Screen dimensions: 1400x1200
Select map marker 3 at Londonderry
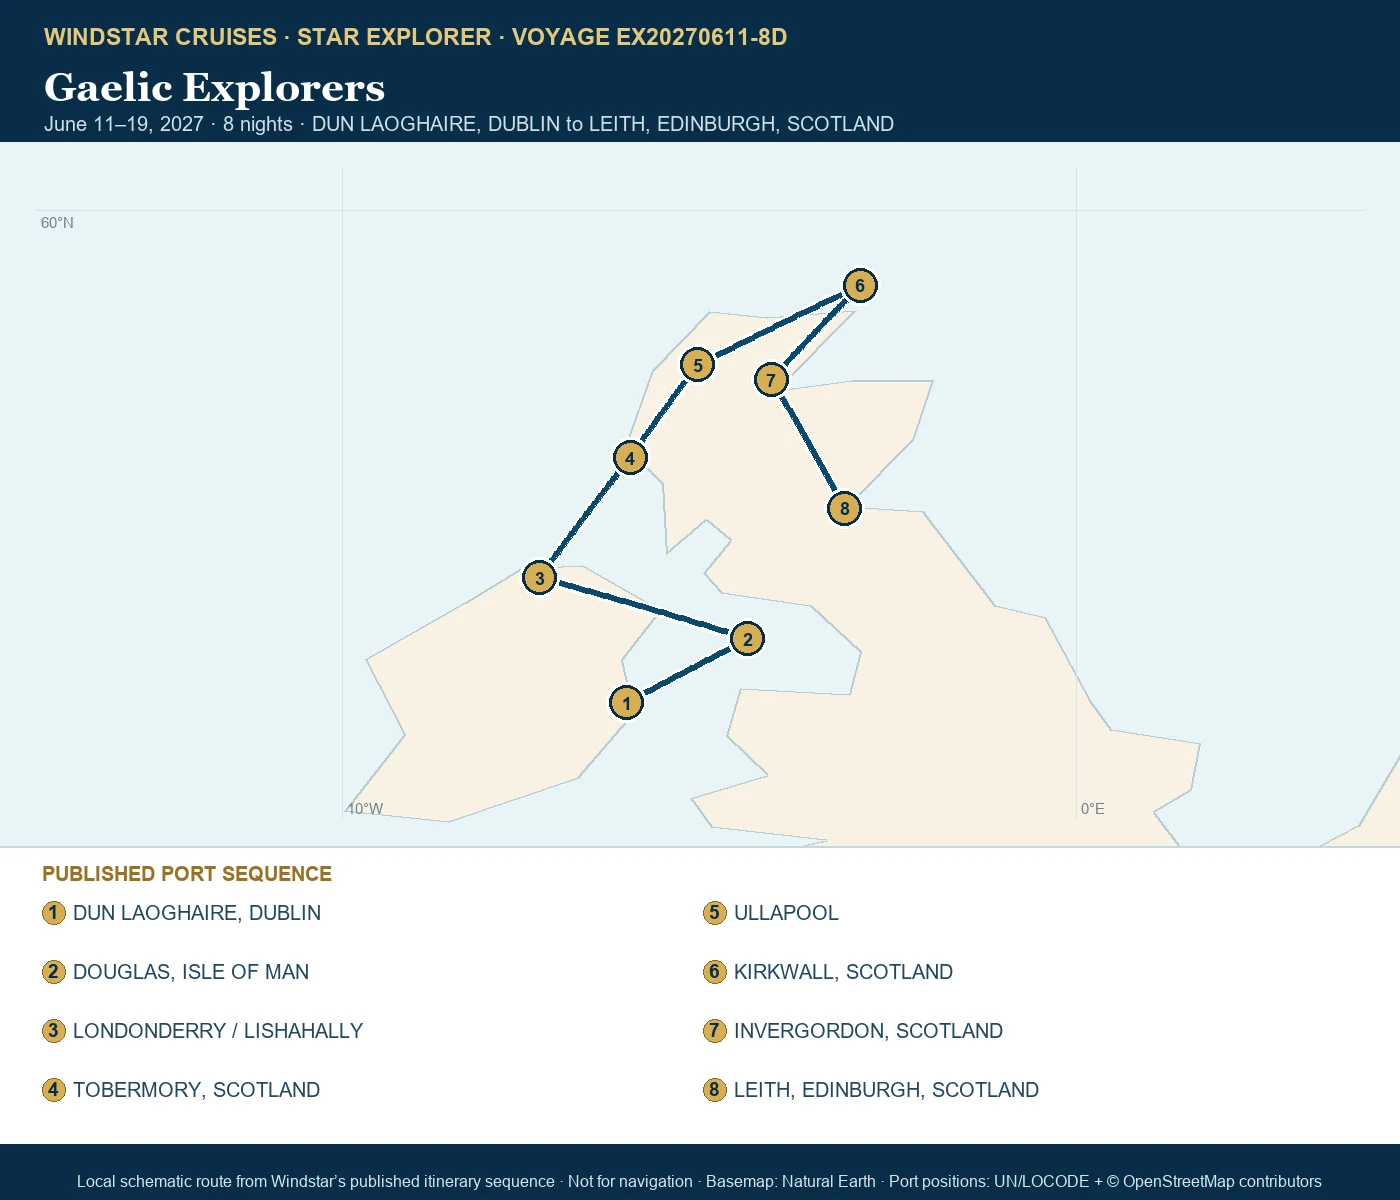tap(540, 578)
